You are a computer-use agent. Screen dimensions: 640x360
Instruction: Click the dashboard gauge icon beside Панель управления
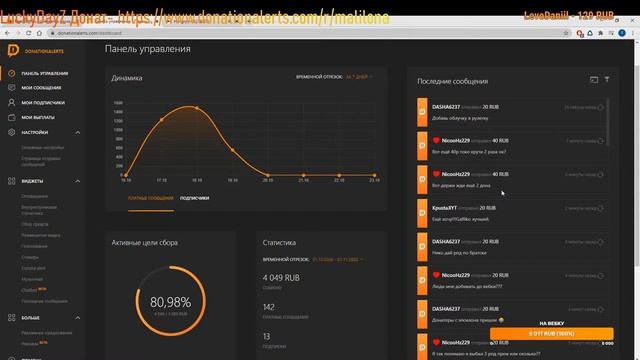pyautogui.click(x=11, y=73)
